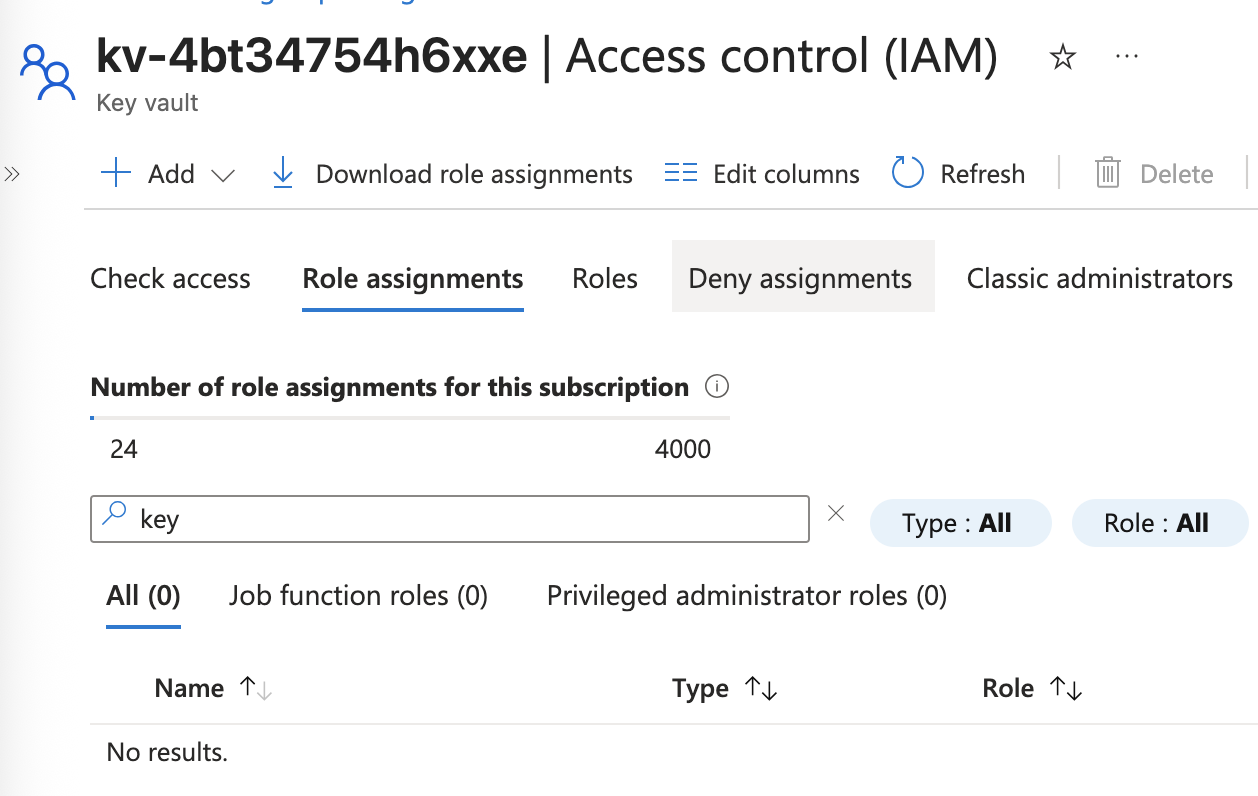Clear the search field with the X

click(836, 514)
